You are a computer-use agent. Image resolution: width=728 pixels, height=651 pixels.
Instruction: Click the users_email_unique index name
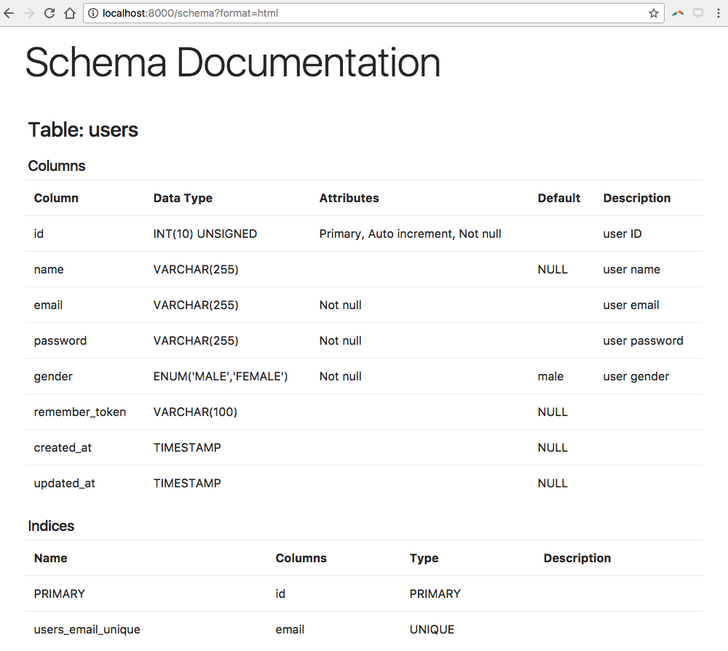[x=87, y=630]
